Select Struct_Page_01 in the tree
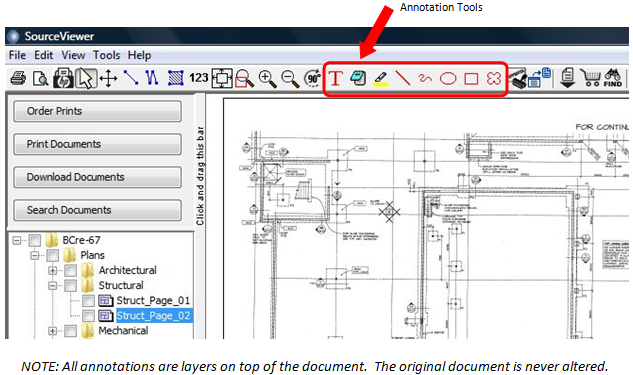This screenshot has height=375, width=633. (153, 301)
